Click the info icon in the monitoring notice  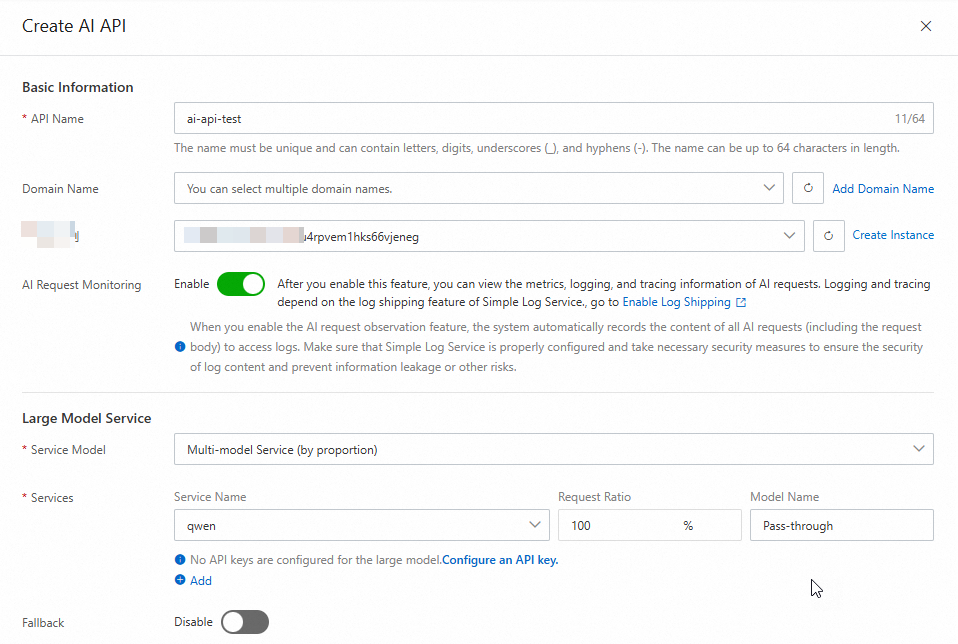coord(180,347)
